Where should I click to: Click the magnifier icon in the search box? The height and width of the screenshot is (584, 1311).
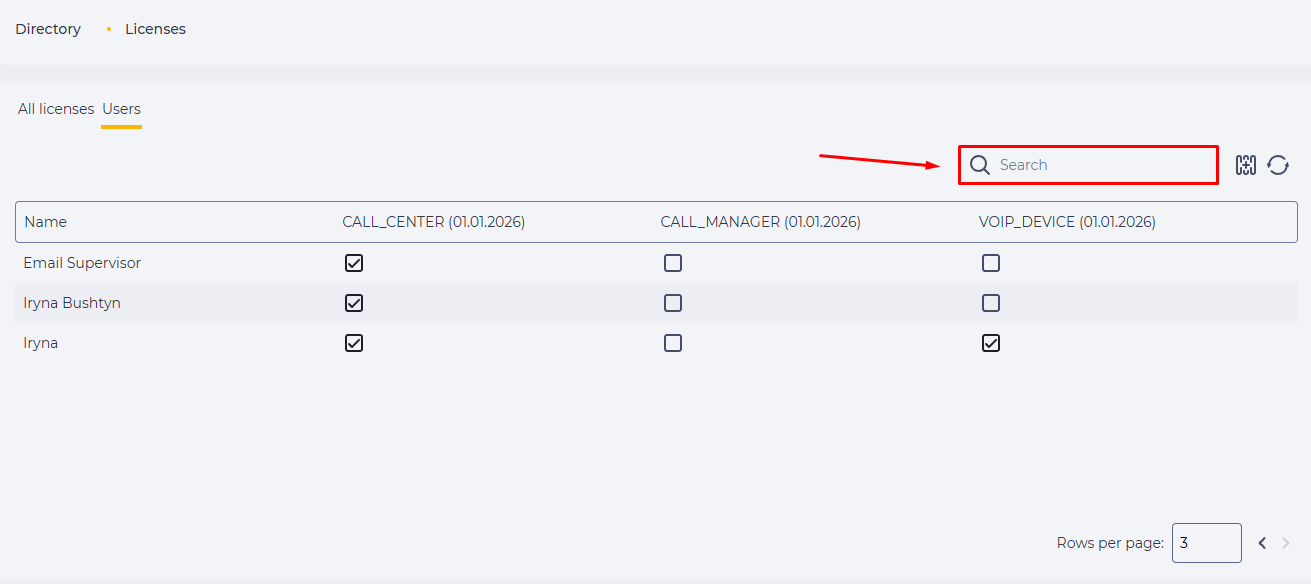click(980, 165)
